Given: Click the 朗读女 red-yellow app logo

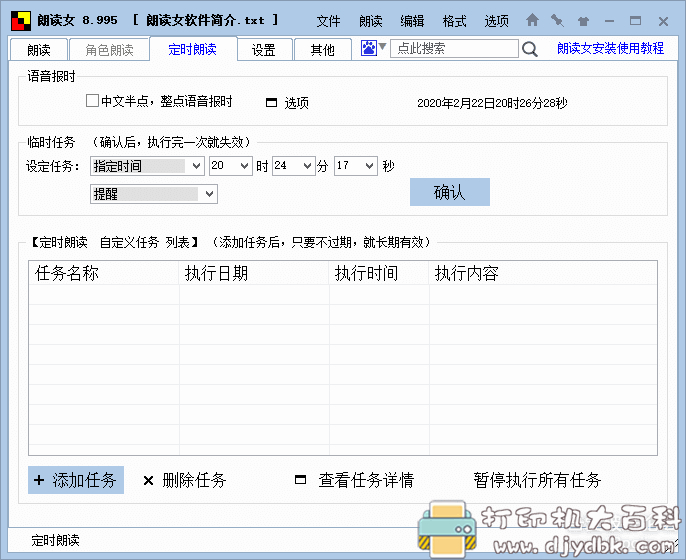Looking at the screenshot, I should pyautogui.click(x=21, y=21).
